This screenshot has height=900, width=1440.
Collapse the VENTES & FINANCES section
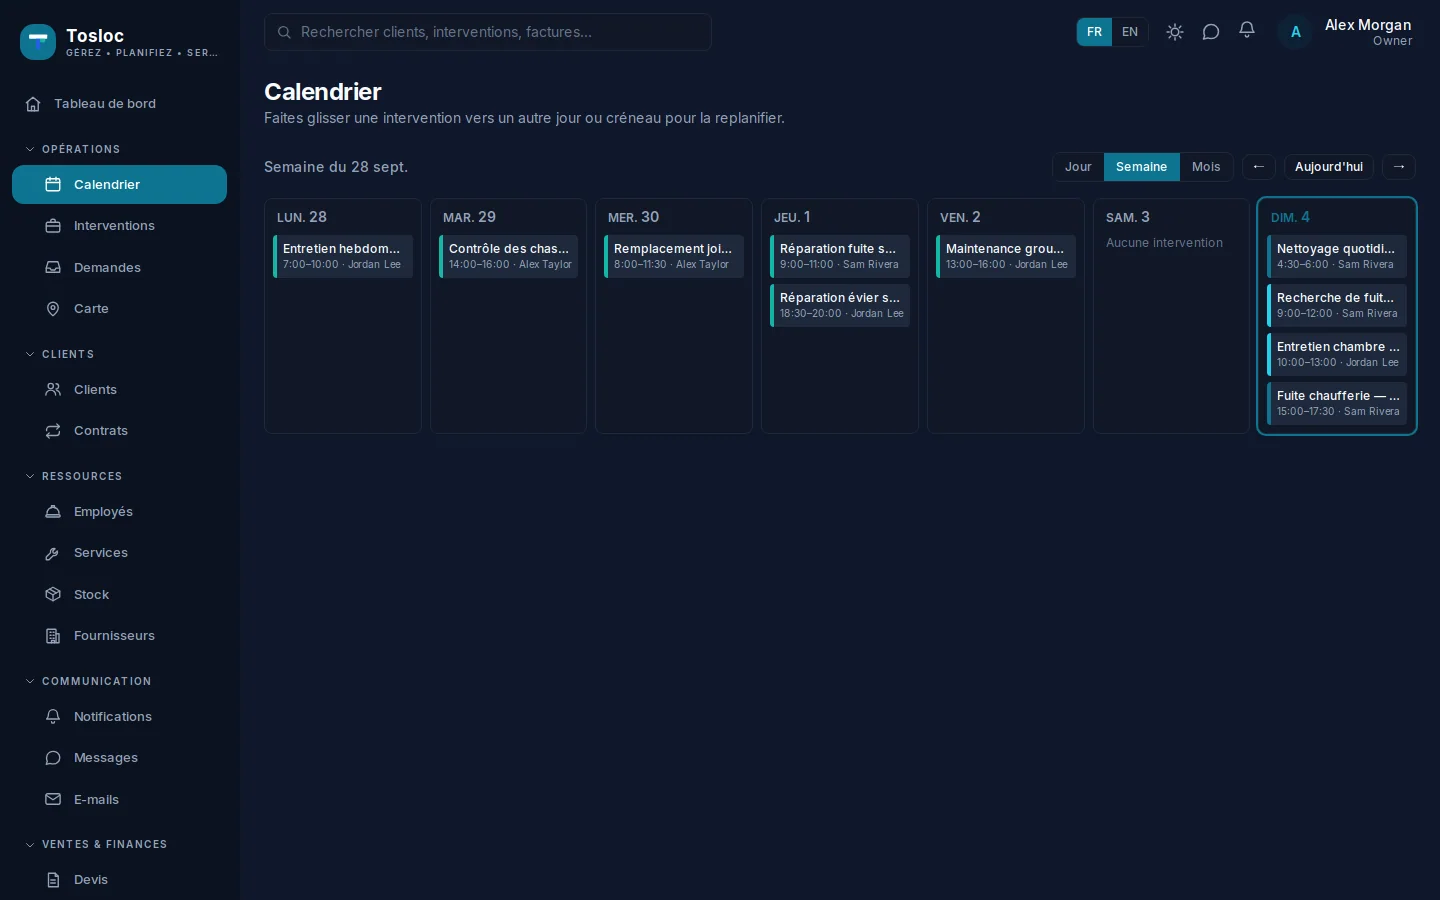tap(97, 844)
